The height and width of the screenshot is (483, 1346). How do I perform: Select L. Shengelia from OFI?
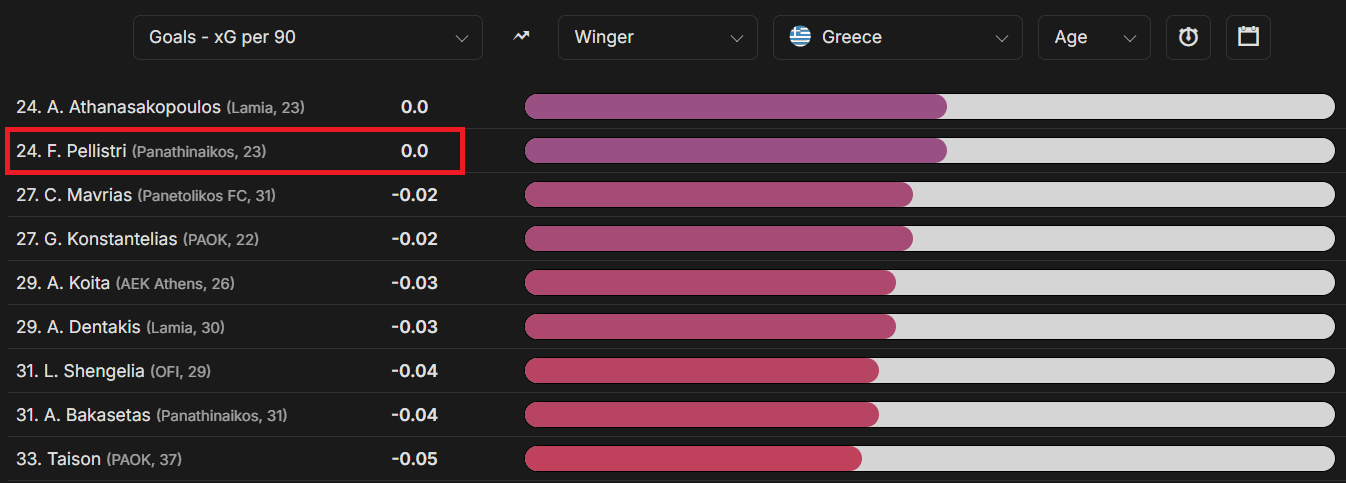point(113,371)
